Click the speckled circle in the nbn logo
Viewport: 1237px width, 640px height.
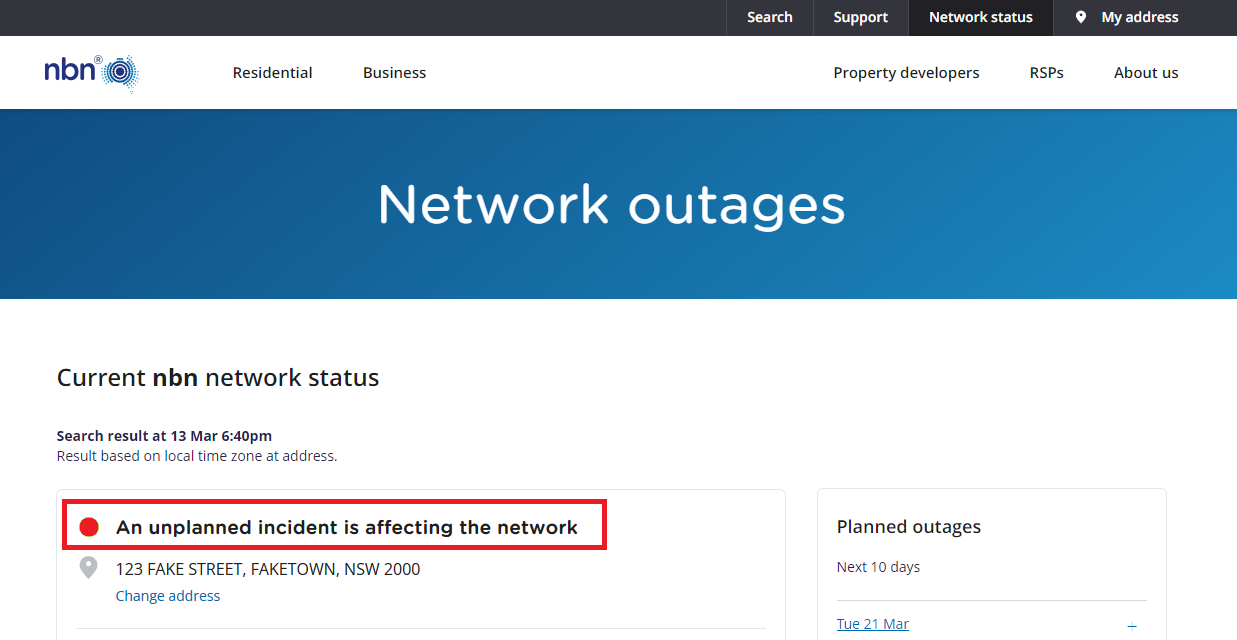click(122, 71)
